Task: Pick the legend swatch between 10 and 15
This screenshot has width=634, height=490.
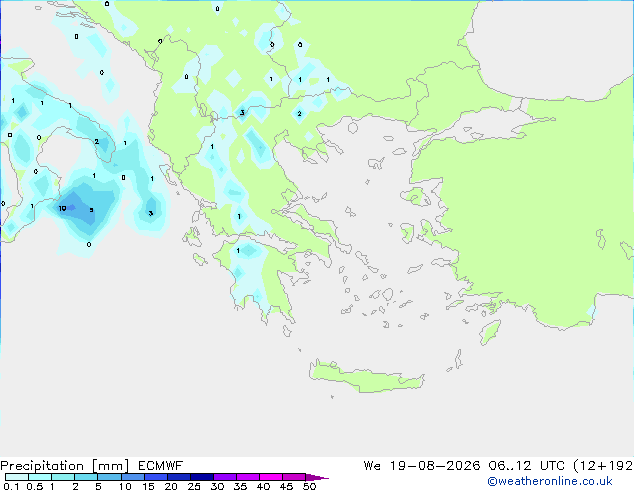Action: (132, 477)
